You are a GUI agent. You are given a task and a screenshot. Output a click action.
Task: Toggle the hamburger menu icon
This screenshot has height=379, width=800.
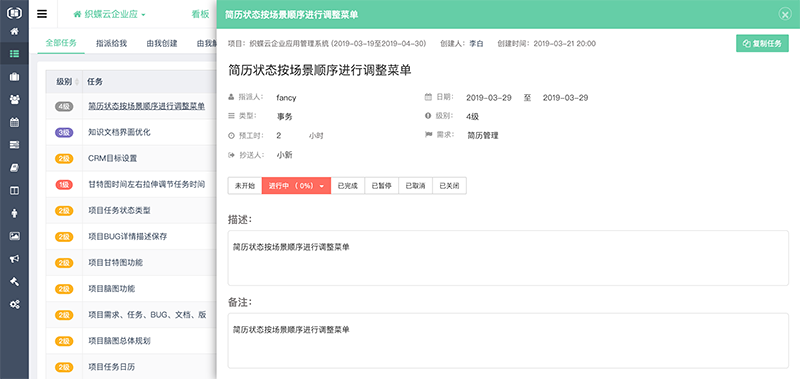tap(42, 14)
